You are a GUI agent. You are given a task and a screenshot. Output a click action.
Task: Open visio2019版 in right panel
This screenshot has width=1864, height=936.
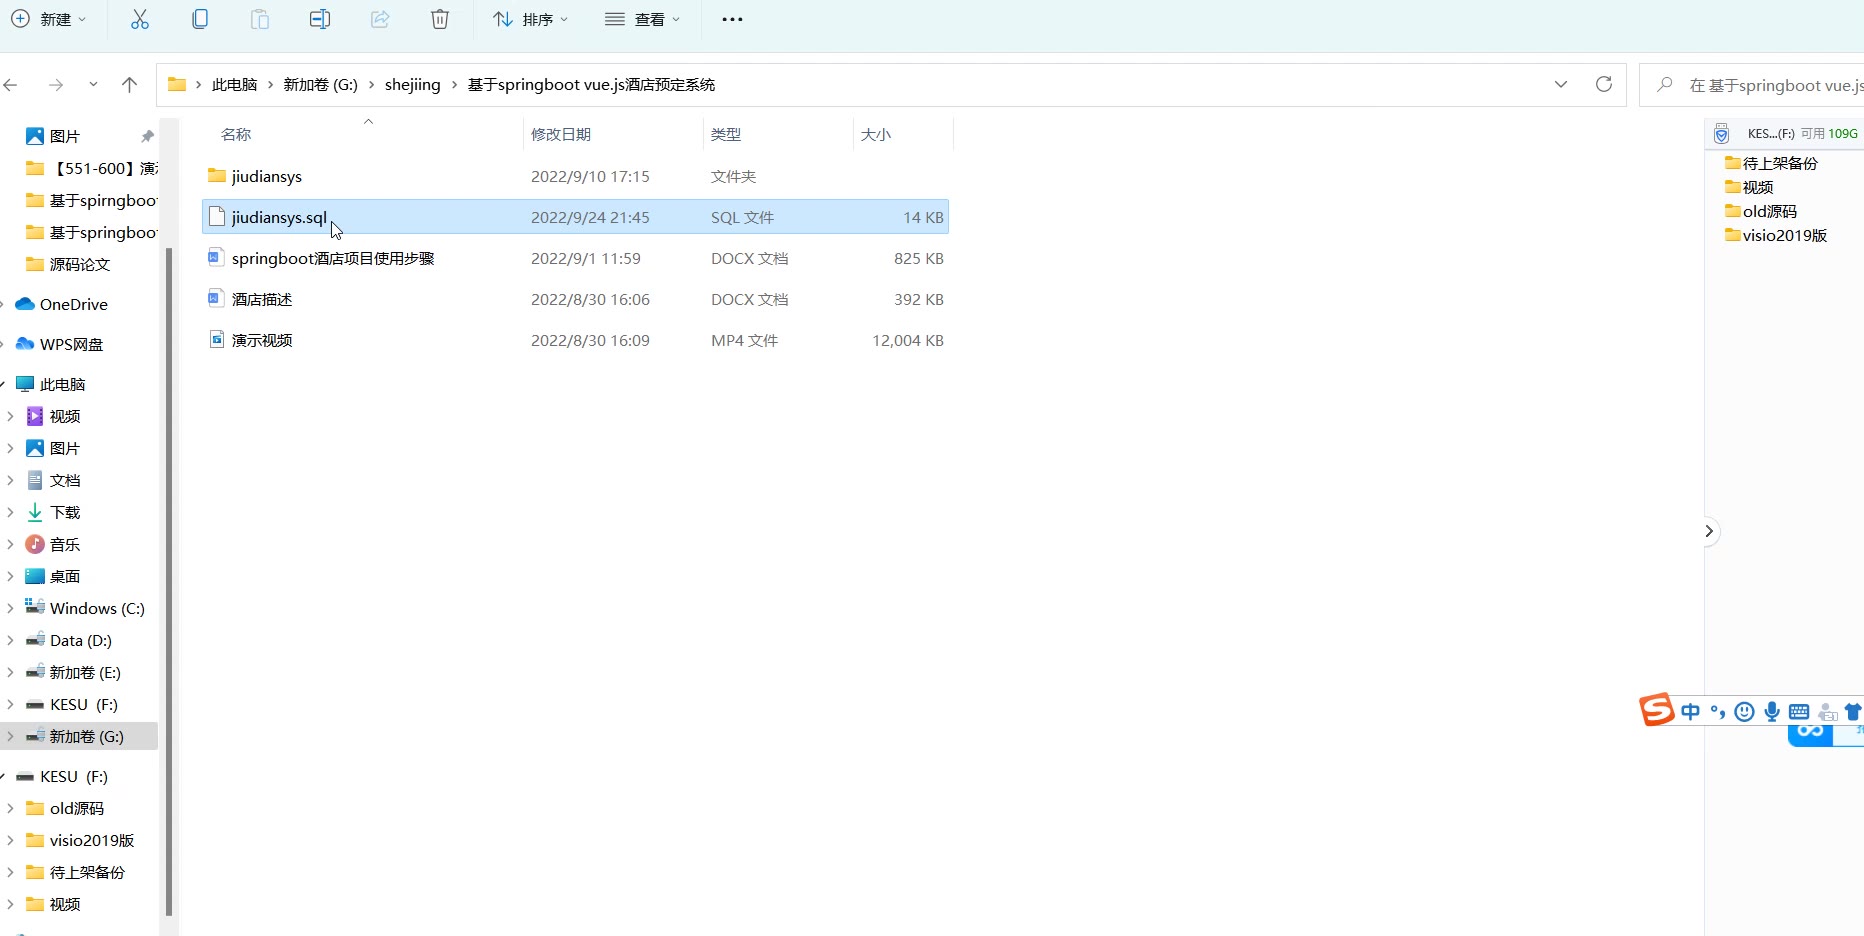[1776, 235]
